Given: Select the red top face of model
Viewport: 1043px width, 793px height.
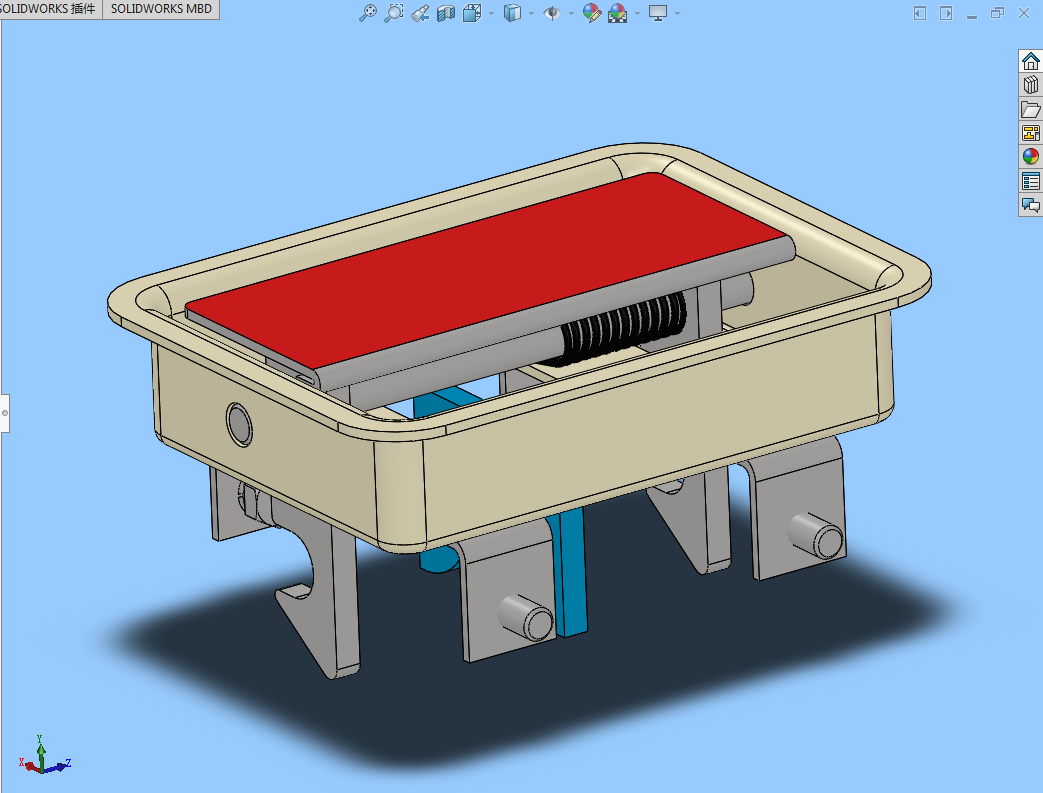Looking at the screenshot, I should pos(486,269).
